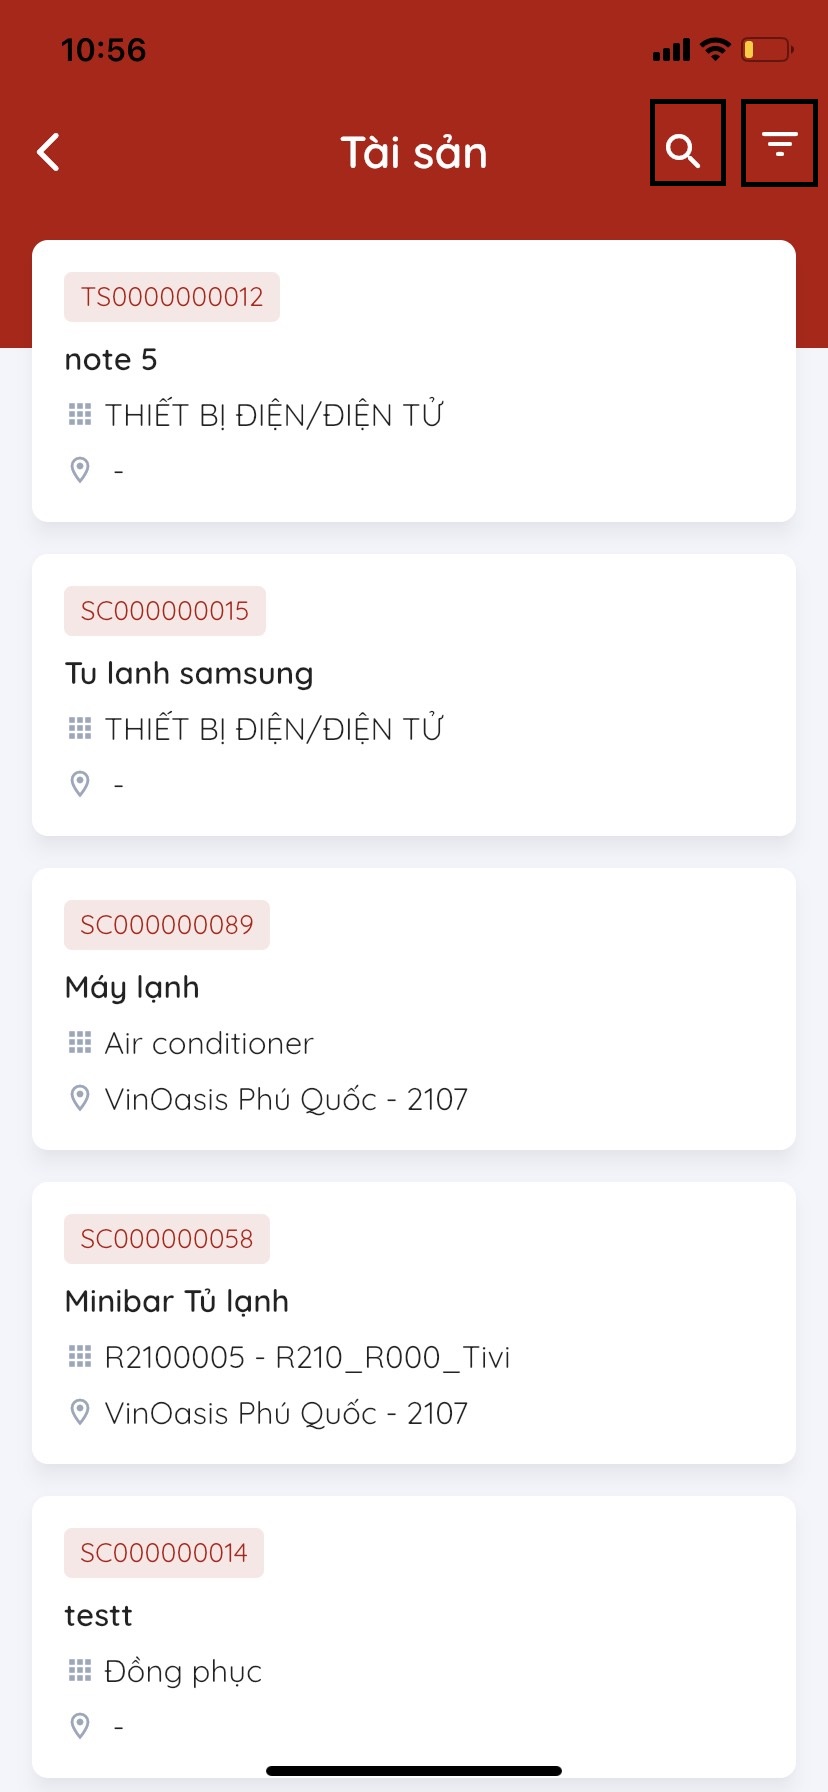Open the "Minibar Tủ lạnh" asset
Screen dimensions: 828x1792
tap(177, 1302)
